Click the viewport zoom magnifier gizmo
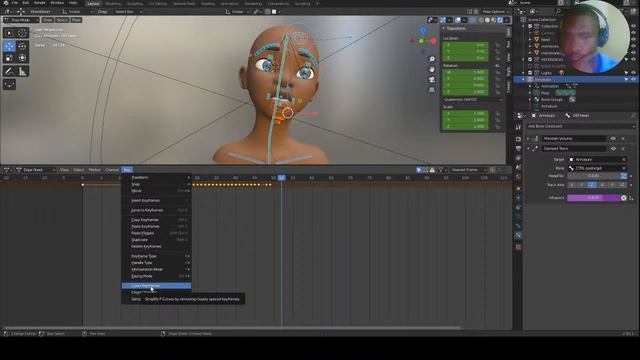 pos(432,59)
